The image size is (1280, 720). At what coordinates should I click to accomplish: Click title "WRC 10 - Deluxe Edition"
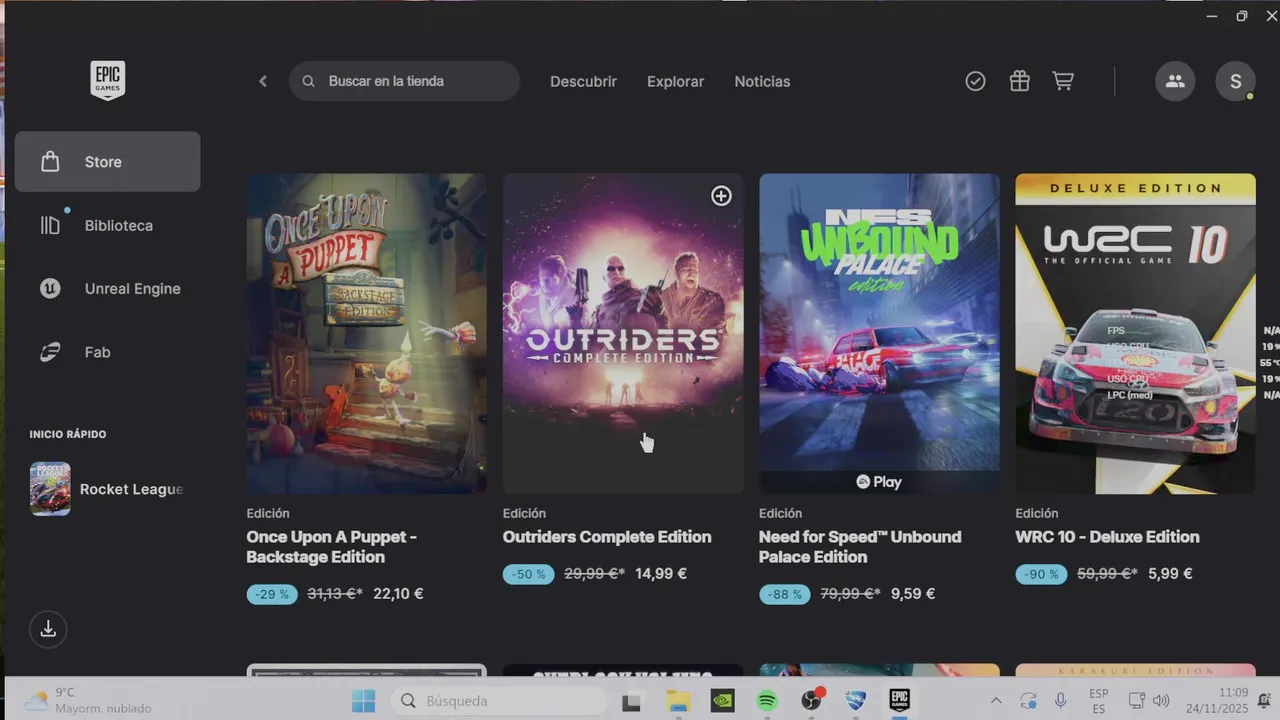click(1107, 537)
